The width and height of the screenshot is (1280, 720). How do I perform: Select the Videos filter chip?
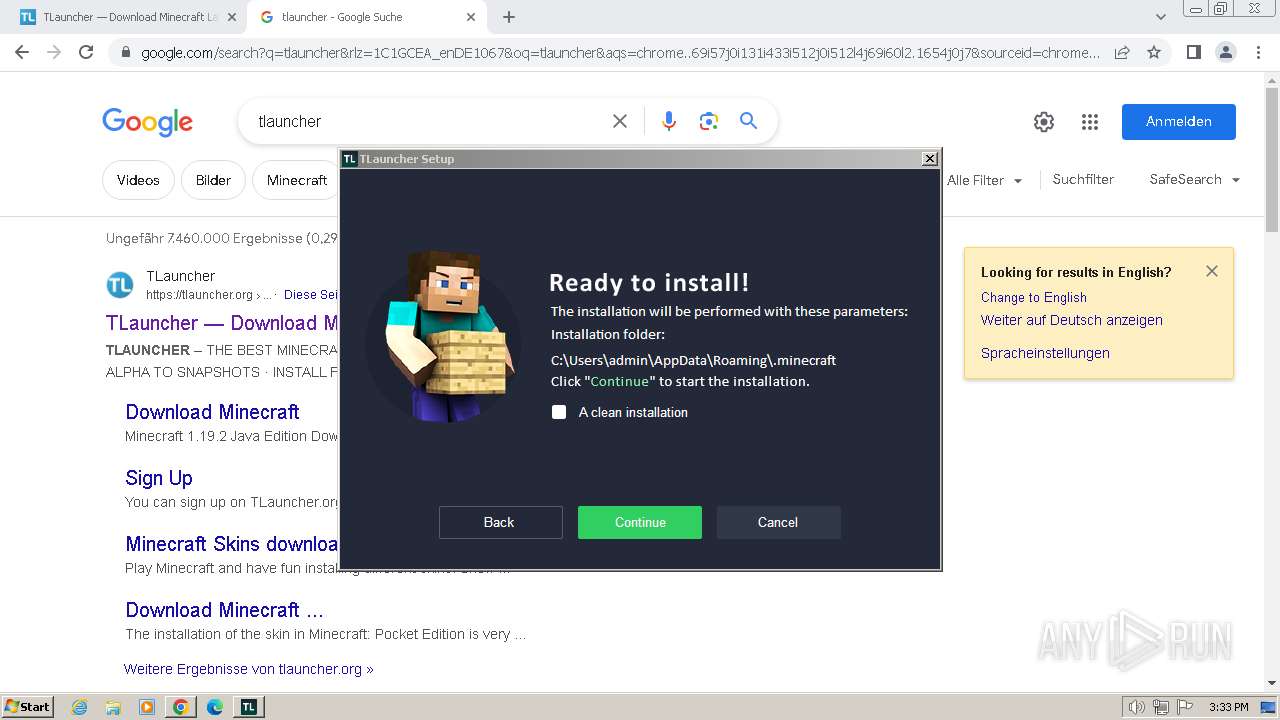138,180
